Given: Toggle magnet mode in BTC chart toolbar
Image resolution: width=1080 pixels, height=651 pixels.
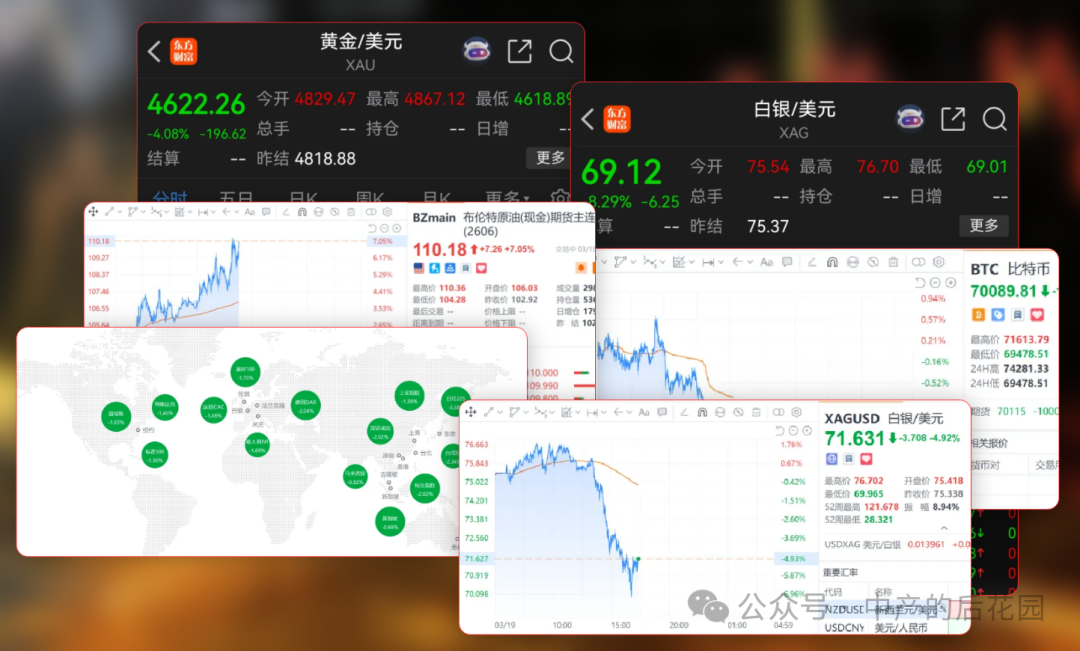Looking at the screenshot, I should 832,262.
